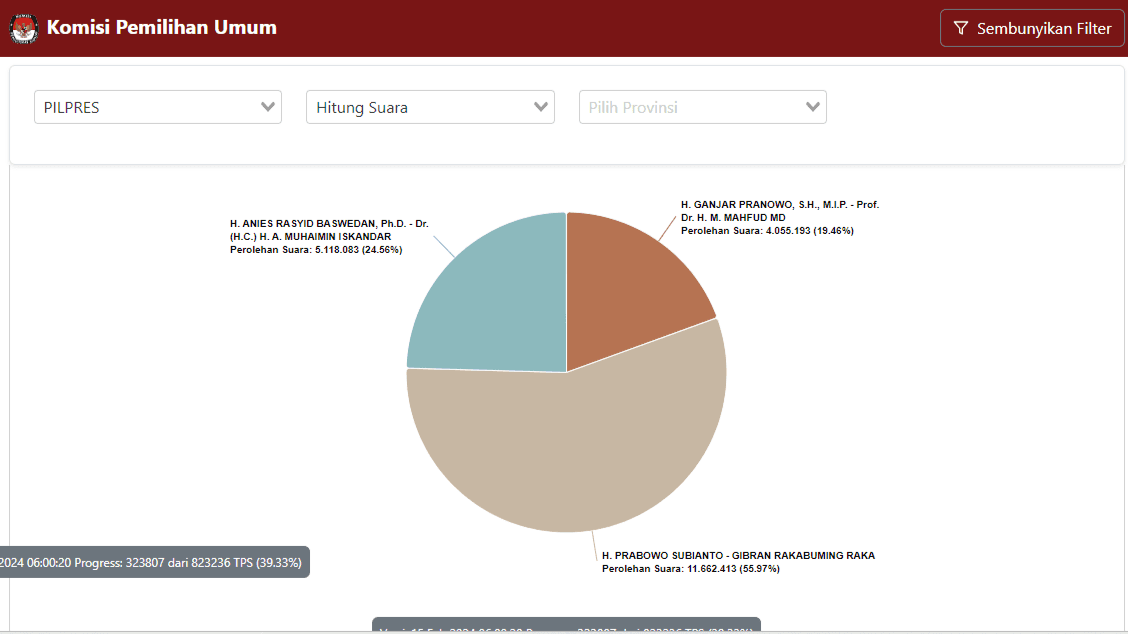This screenshot has width=1128, height=634.
Task: Click the funnel filter icon
Action: [960, 28]
